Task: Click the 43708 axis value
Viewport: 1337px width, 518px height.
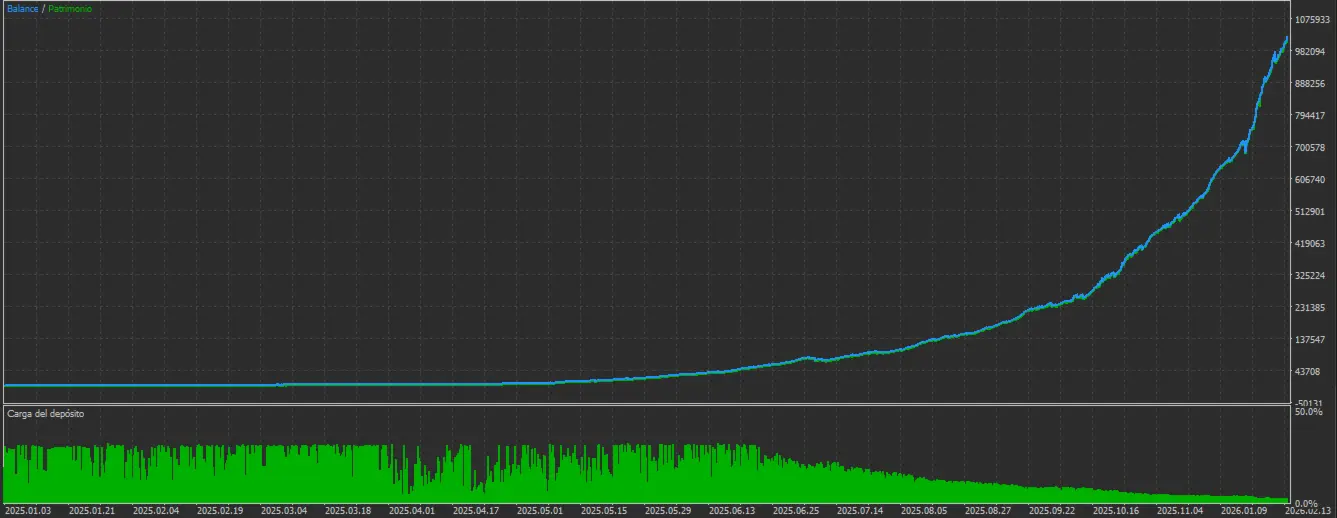Action: coord(1309,372)
